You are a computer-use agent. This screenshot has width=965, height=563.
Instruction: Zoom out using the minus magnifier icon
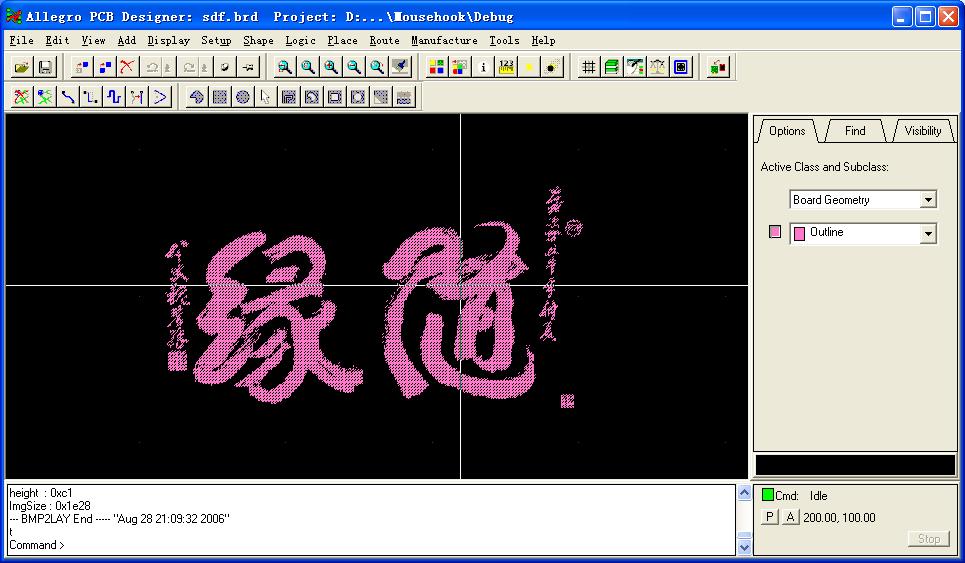click(x=354, y=66)
